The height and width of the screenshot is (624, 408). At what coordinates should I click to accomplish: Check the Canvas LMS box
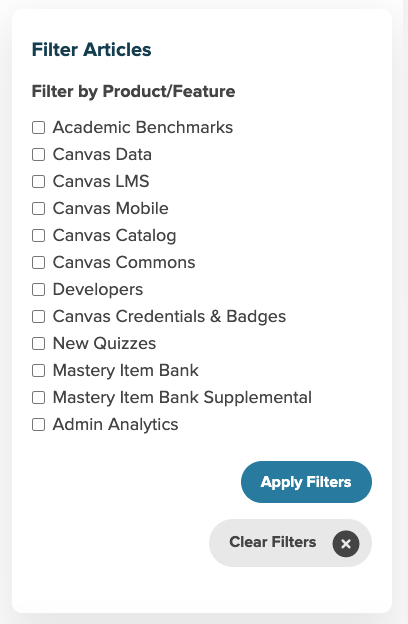[38, 181]
